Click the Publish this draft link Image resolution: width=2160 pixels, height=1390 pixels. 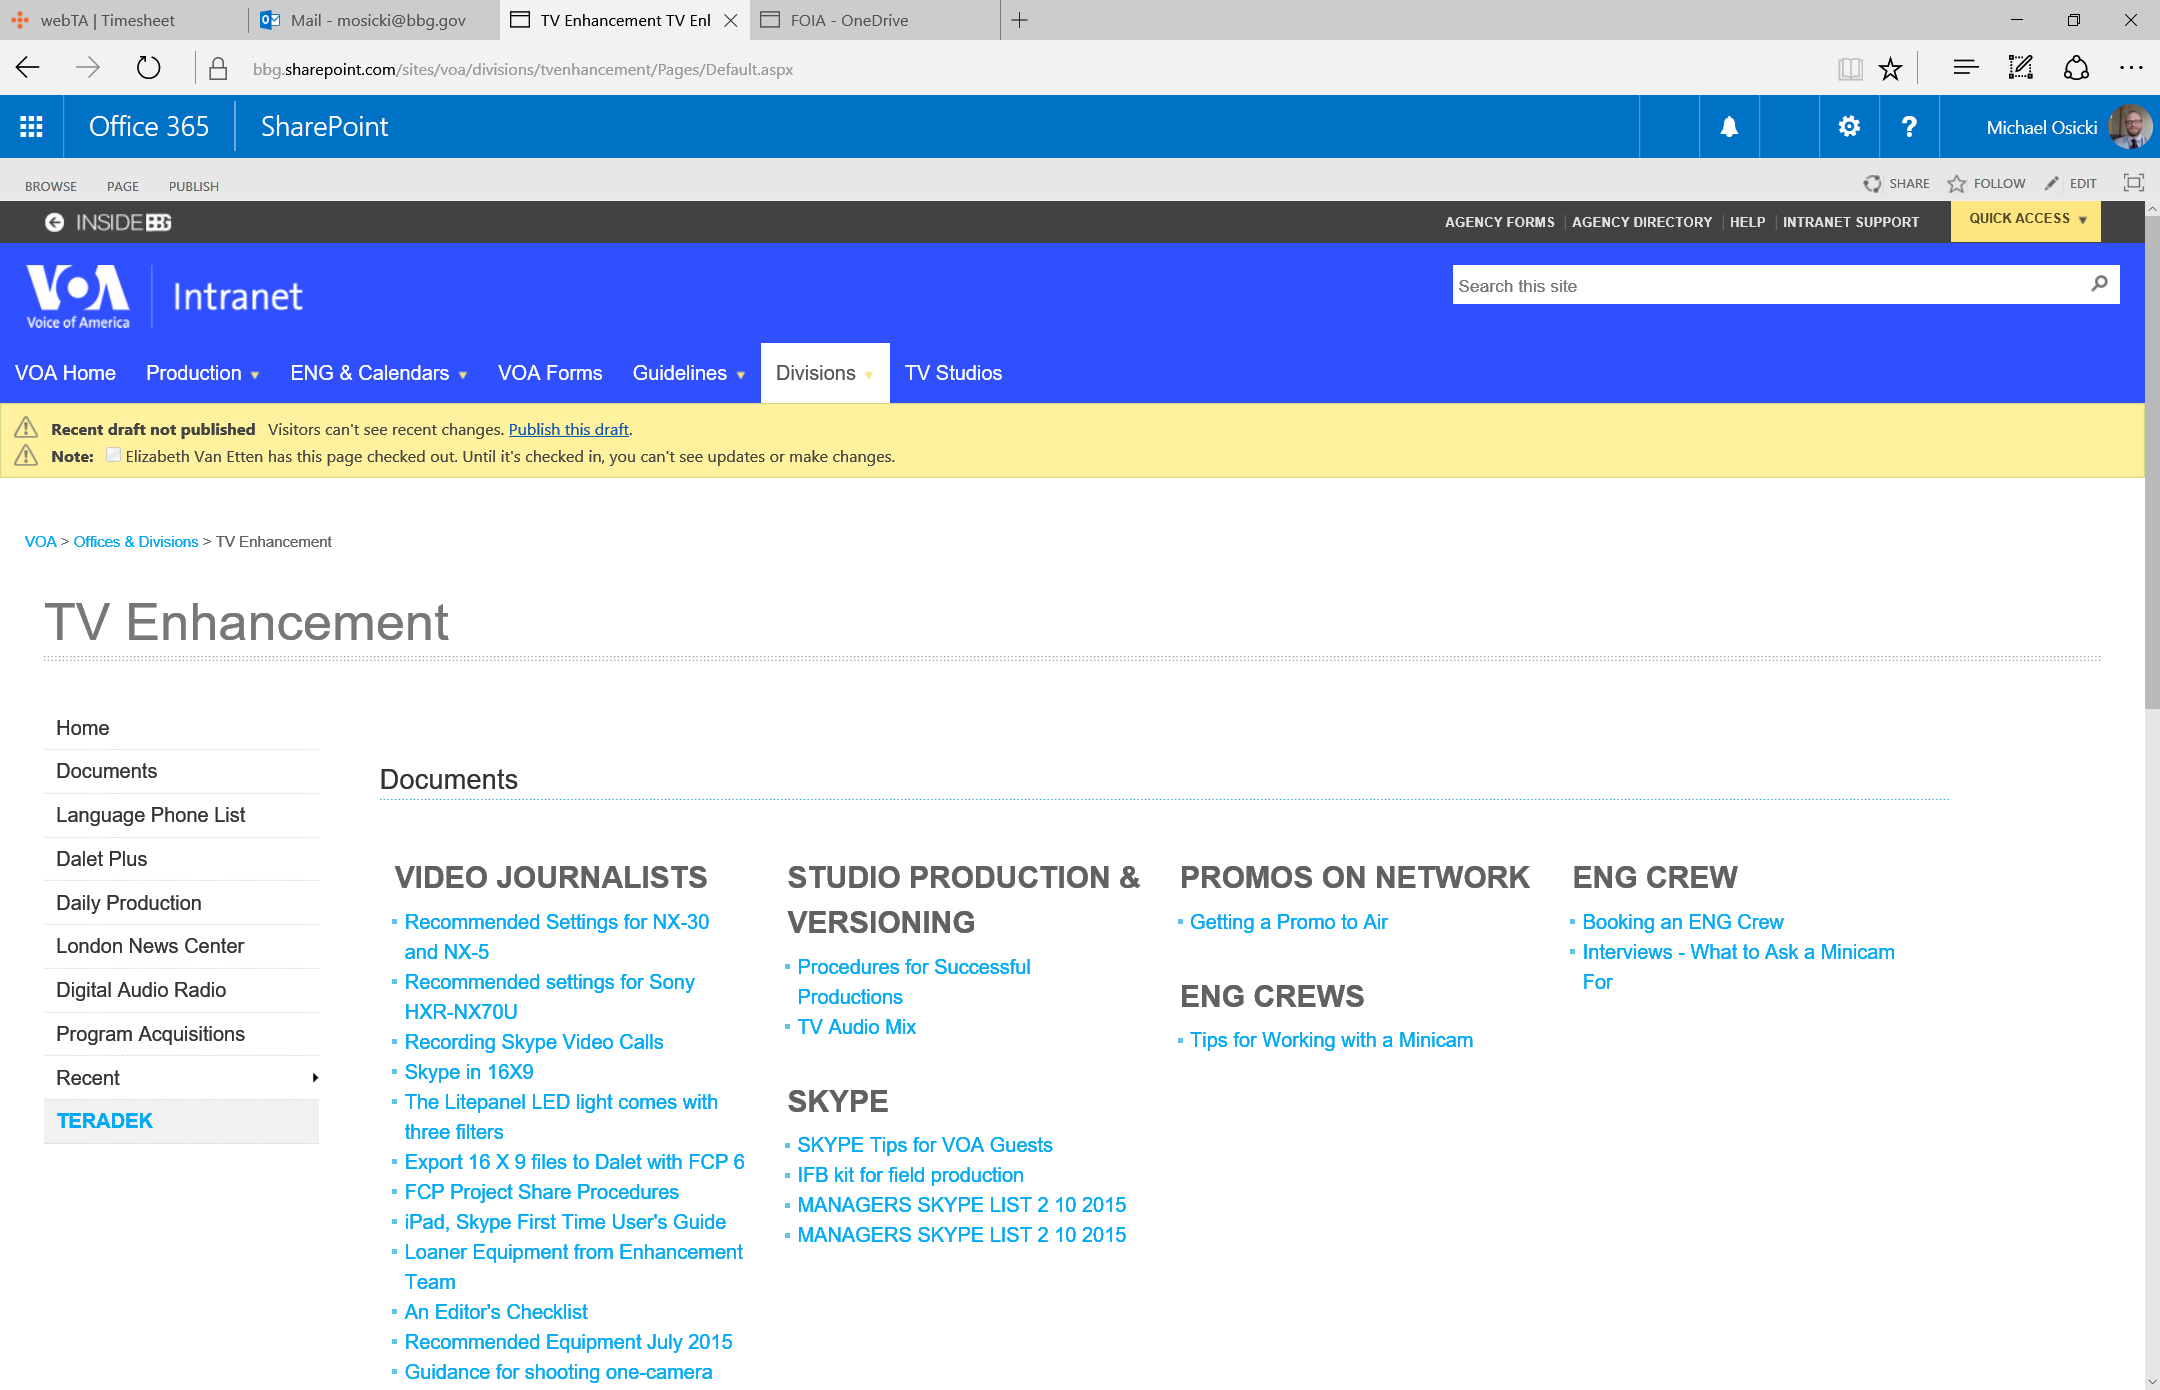[568, 429]
